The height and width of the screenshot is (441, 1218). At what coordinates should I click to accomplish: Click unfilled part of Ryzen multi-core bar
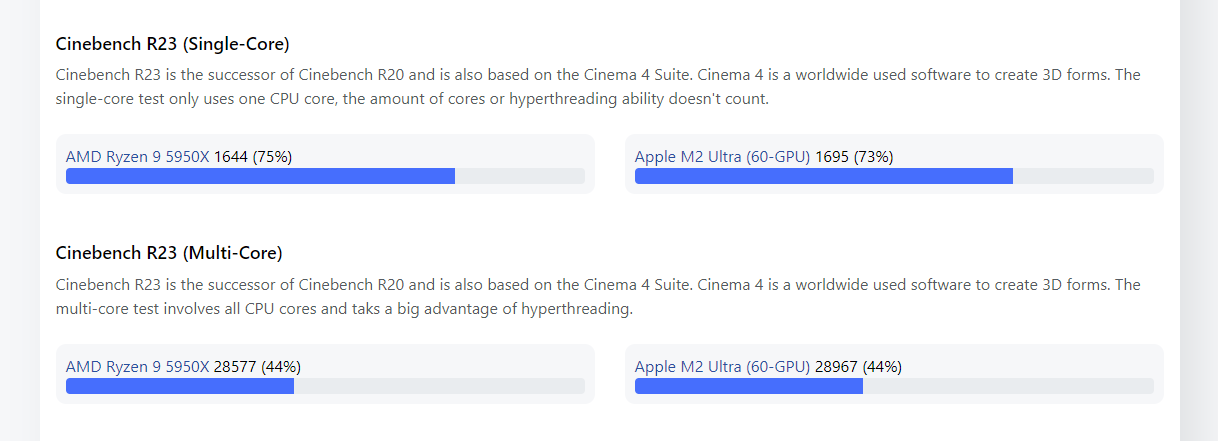point(439,386)
